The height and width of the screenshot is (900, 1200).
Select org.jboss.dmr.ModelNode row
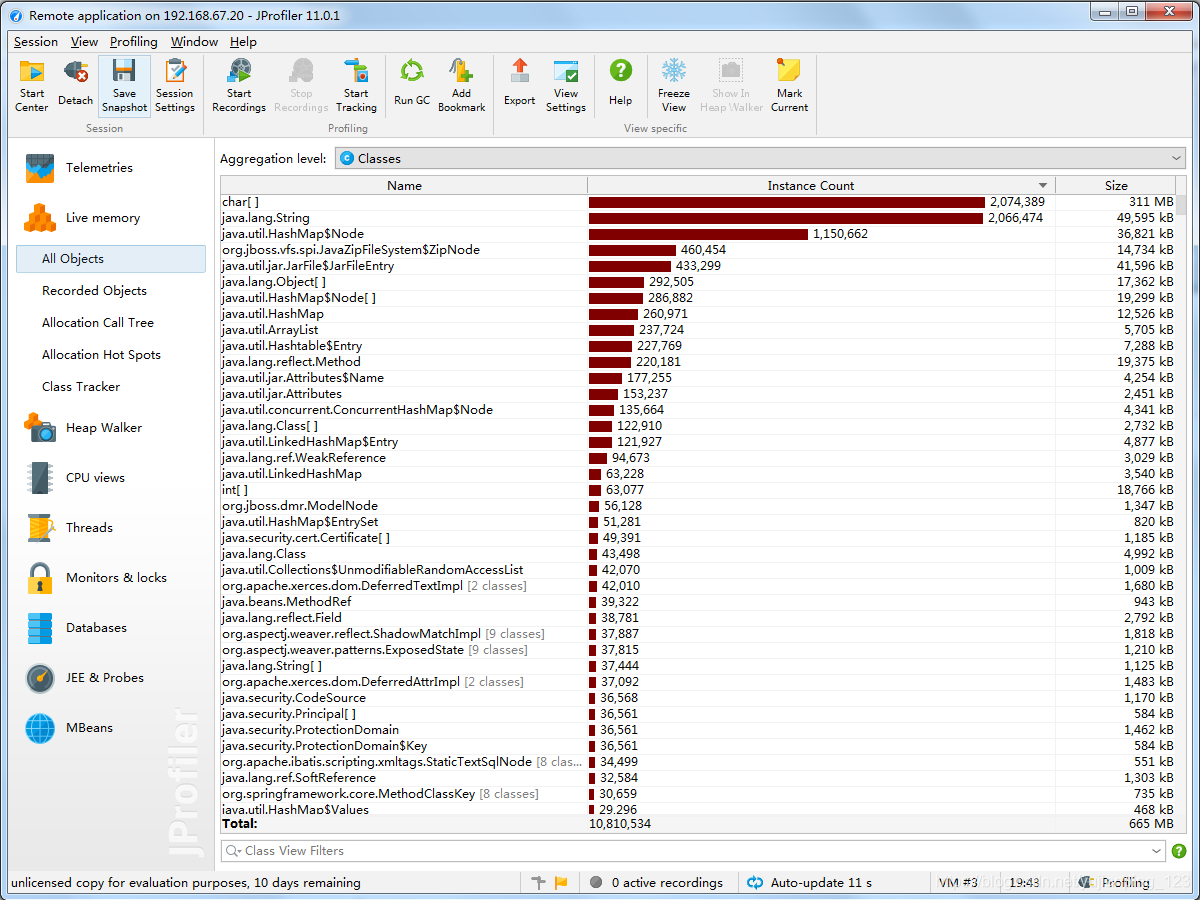pos(698,506)
